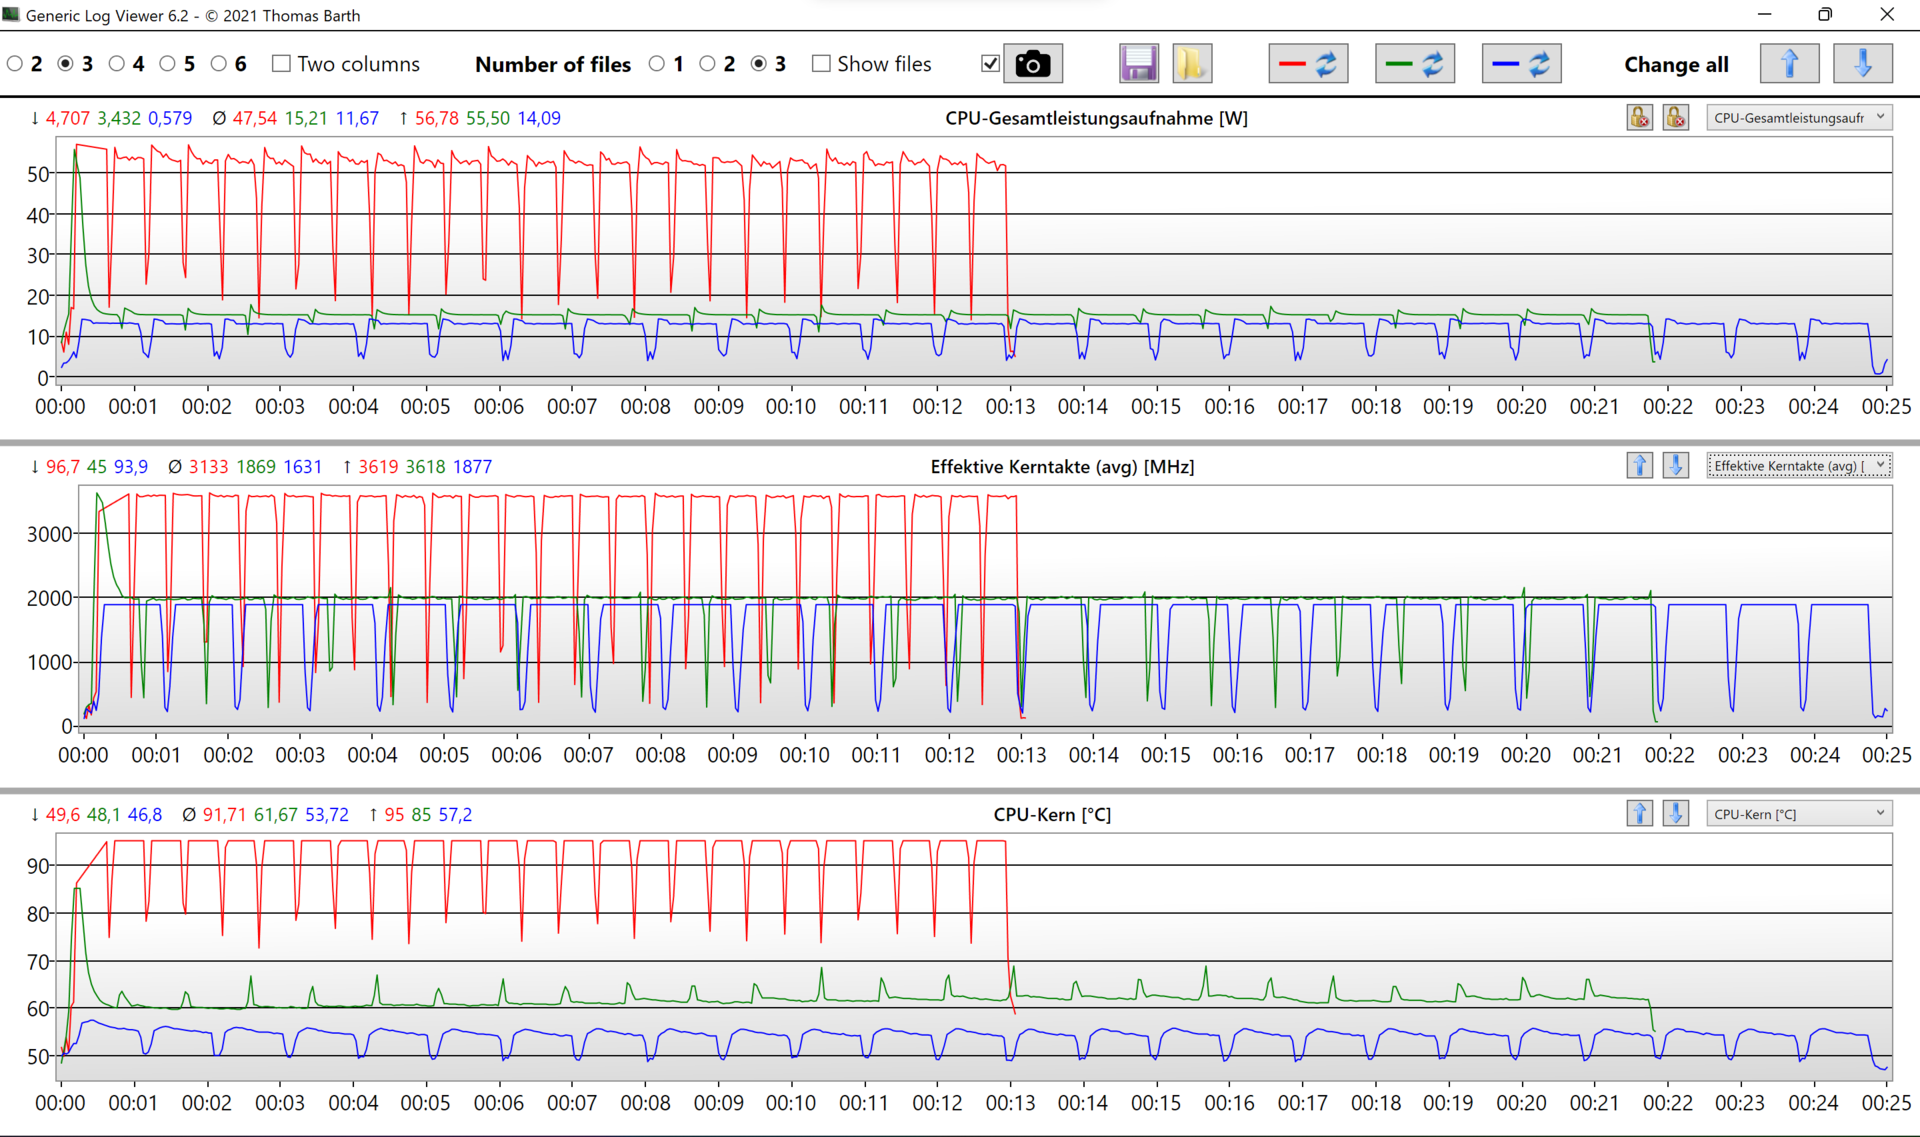1920x1137 pixels.
Task: Open the yellow folder files icon
Action: [1191, 64]
